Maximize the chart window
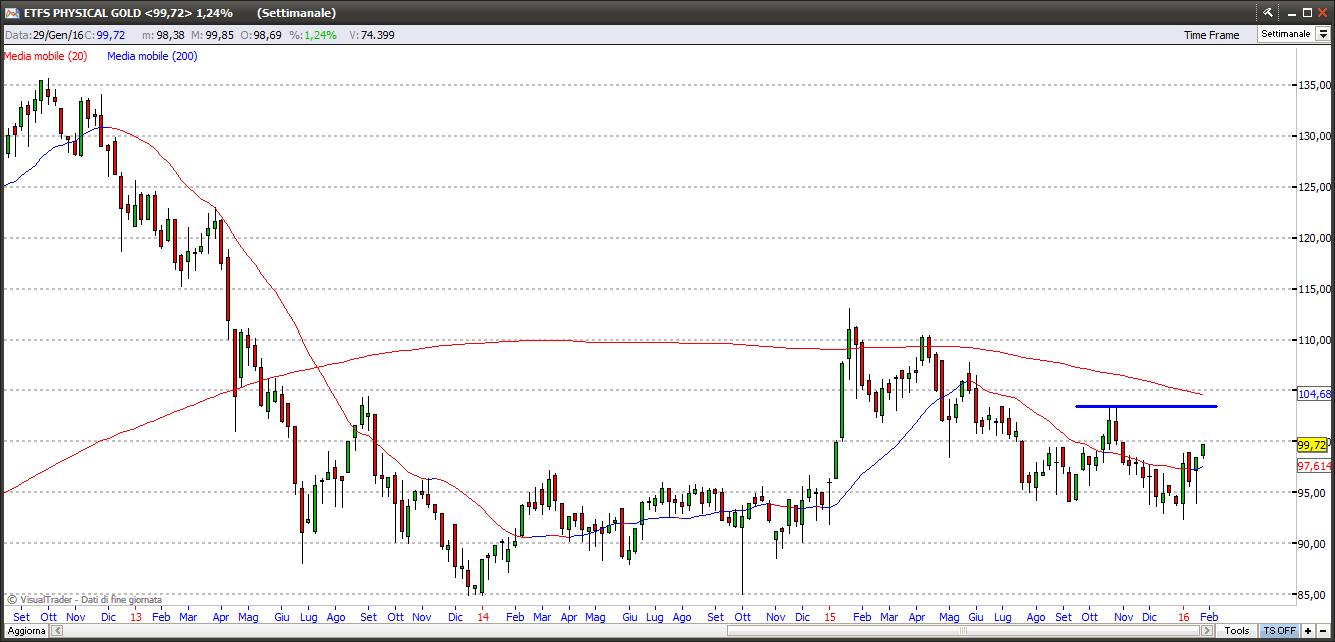The height and width of the screenshot is (642, 1335). (1307, 12)
